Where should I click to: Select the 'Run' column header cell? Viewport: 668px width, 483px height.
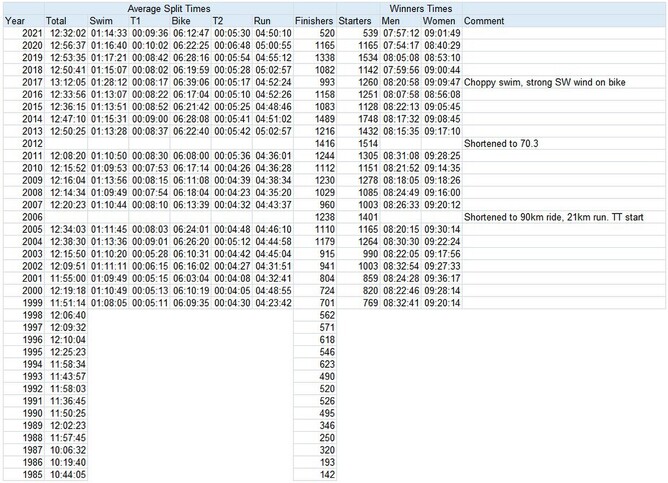tap(262, 20)
